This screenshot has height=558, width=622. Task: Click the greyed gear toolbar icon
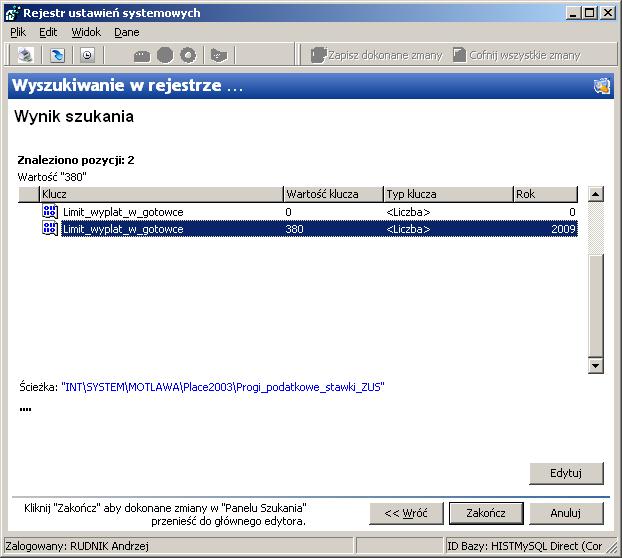point(188,55)
